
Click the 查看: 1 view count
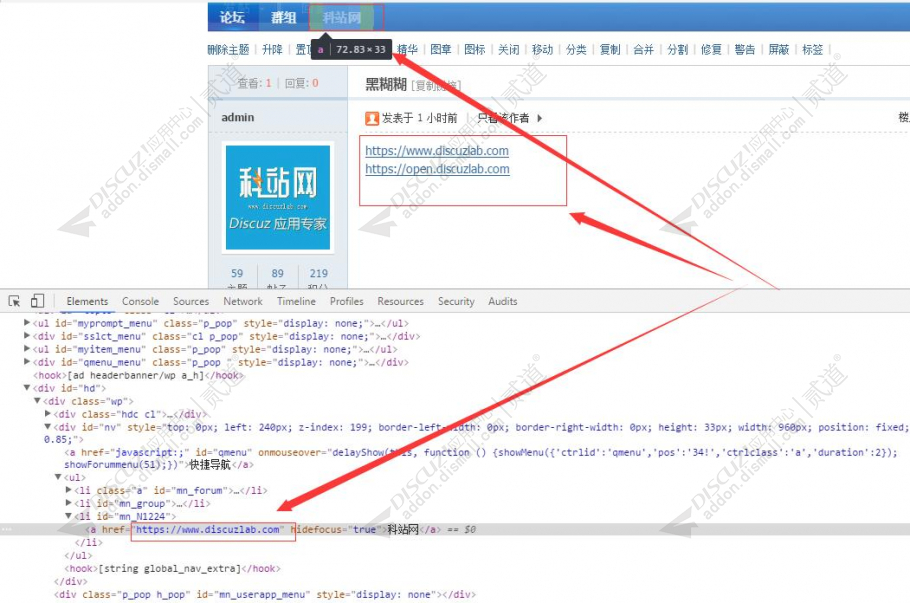(254, 83)
